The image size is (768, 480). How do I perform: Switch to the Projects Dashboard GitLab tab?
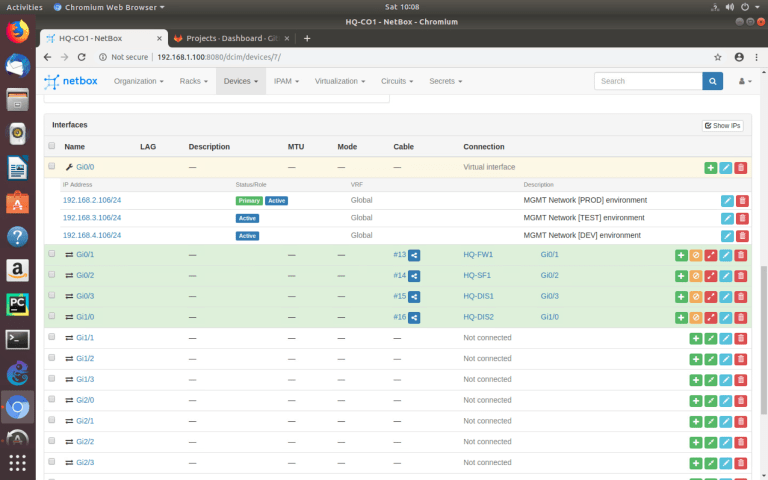point(232,38)
